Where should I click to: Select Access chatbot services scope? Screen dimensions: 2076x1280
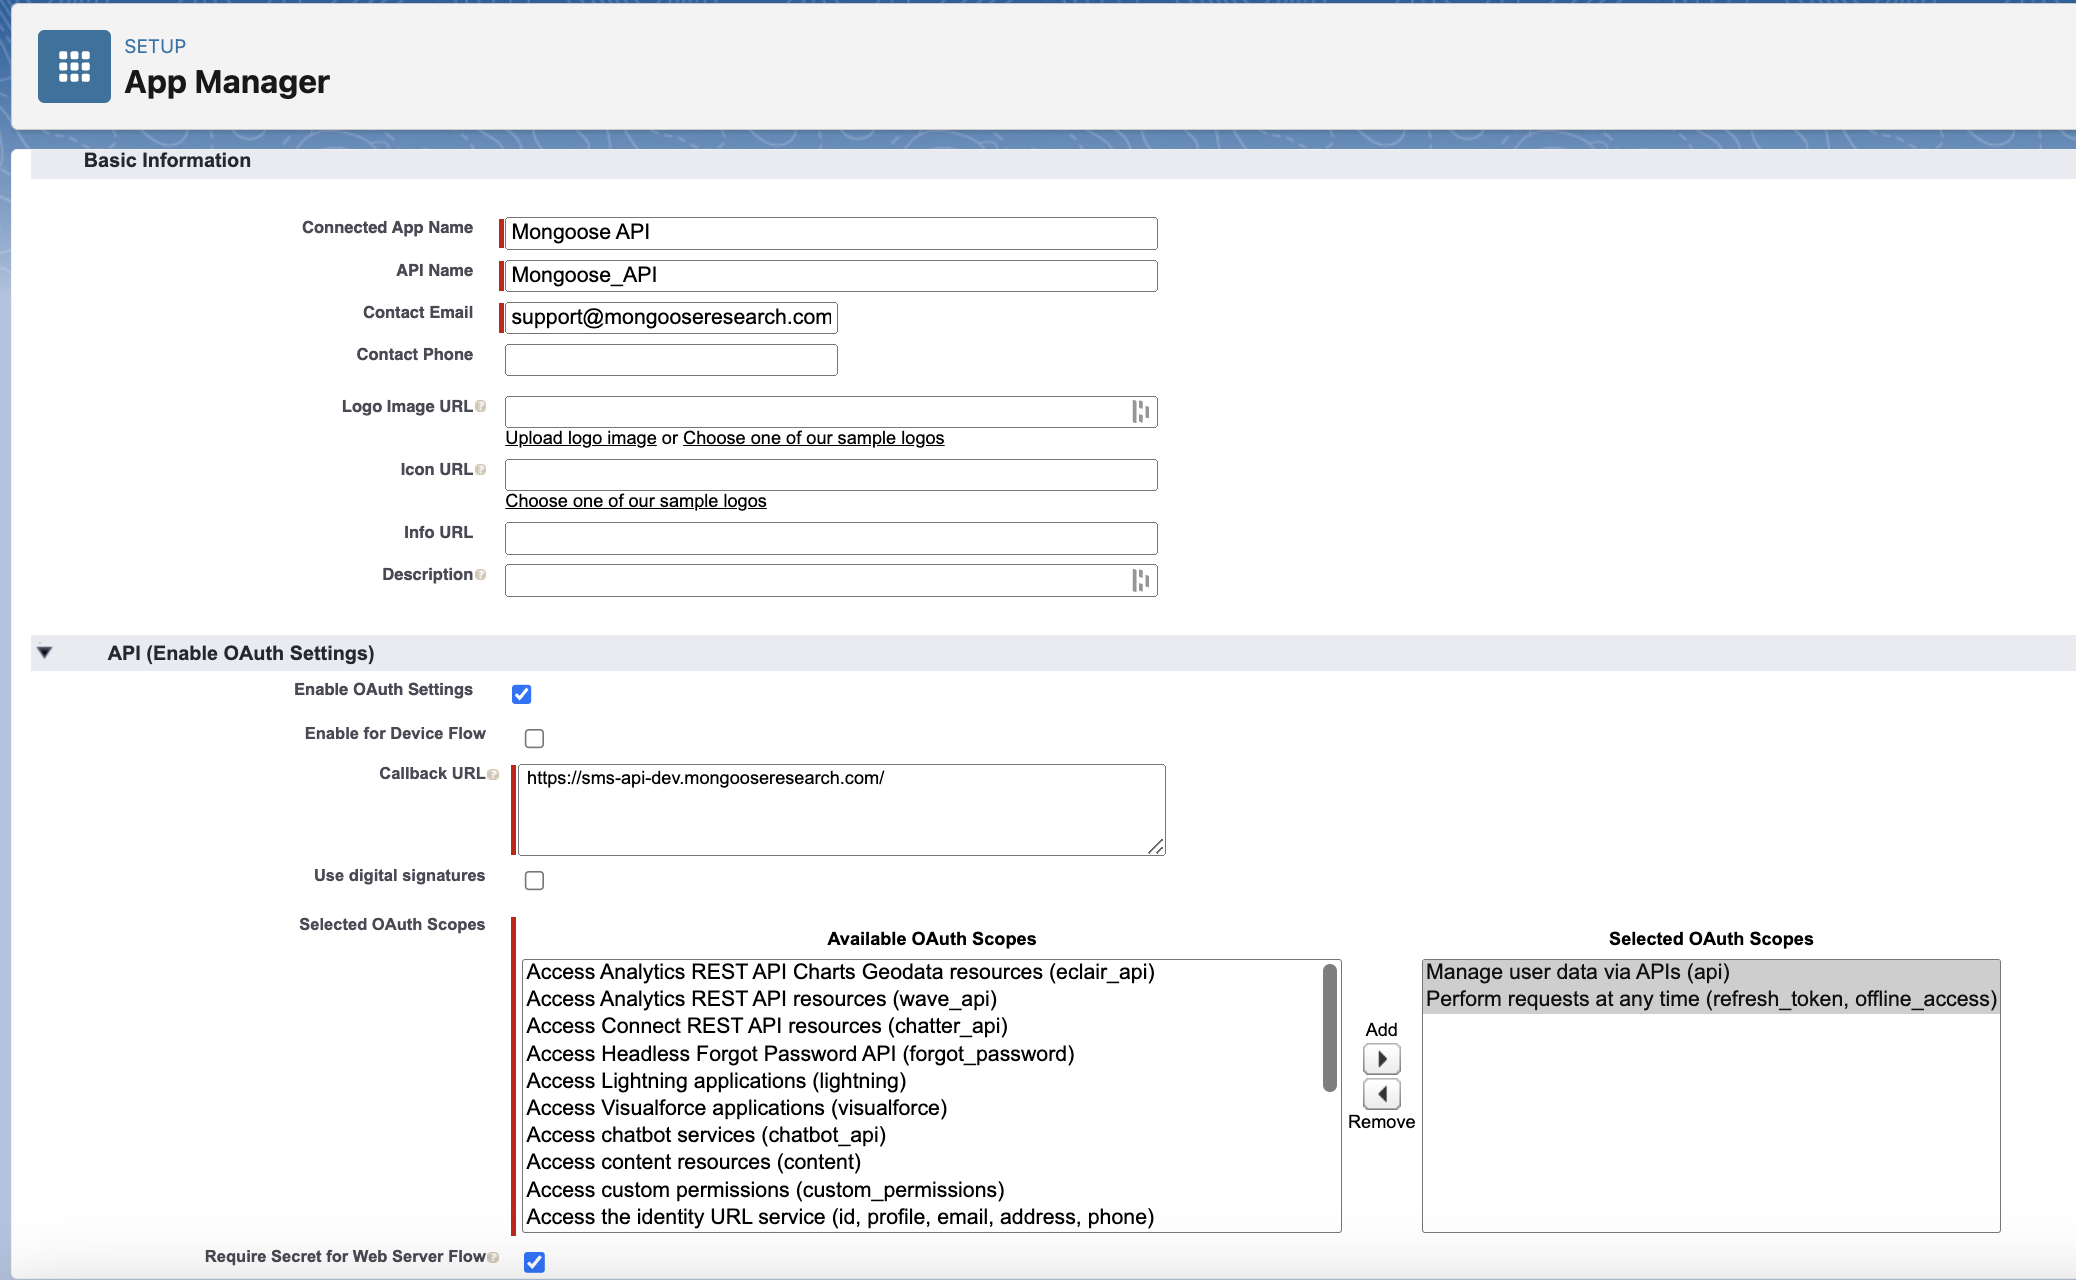pos(706,1135)
